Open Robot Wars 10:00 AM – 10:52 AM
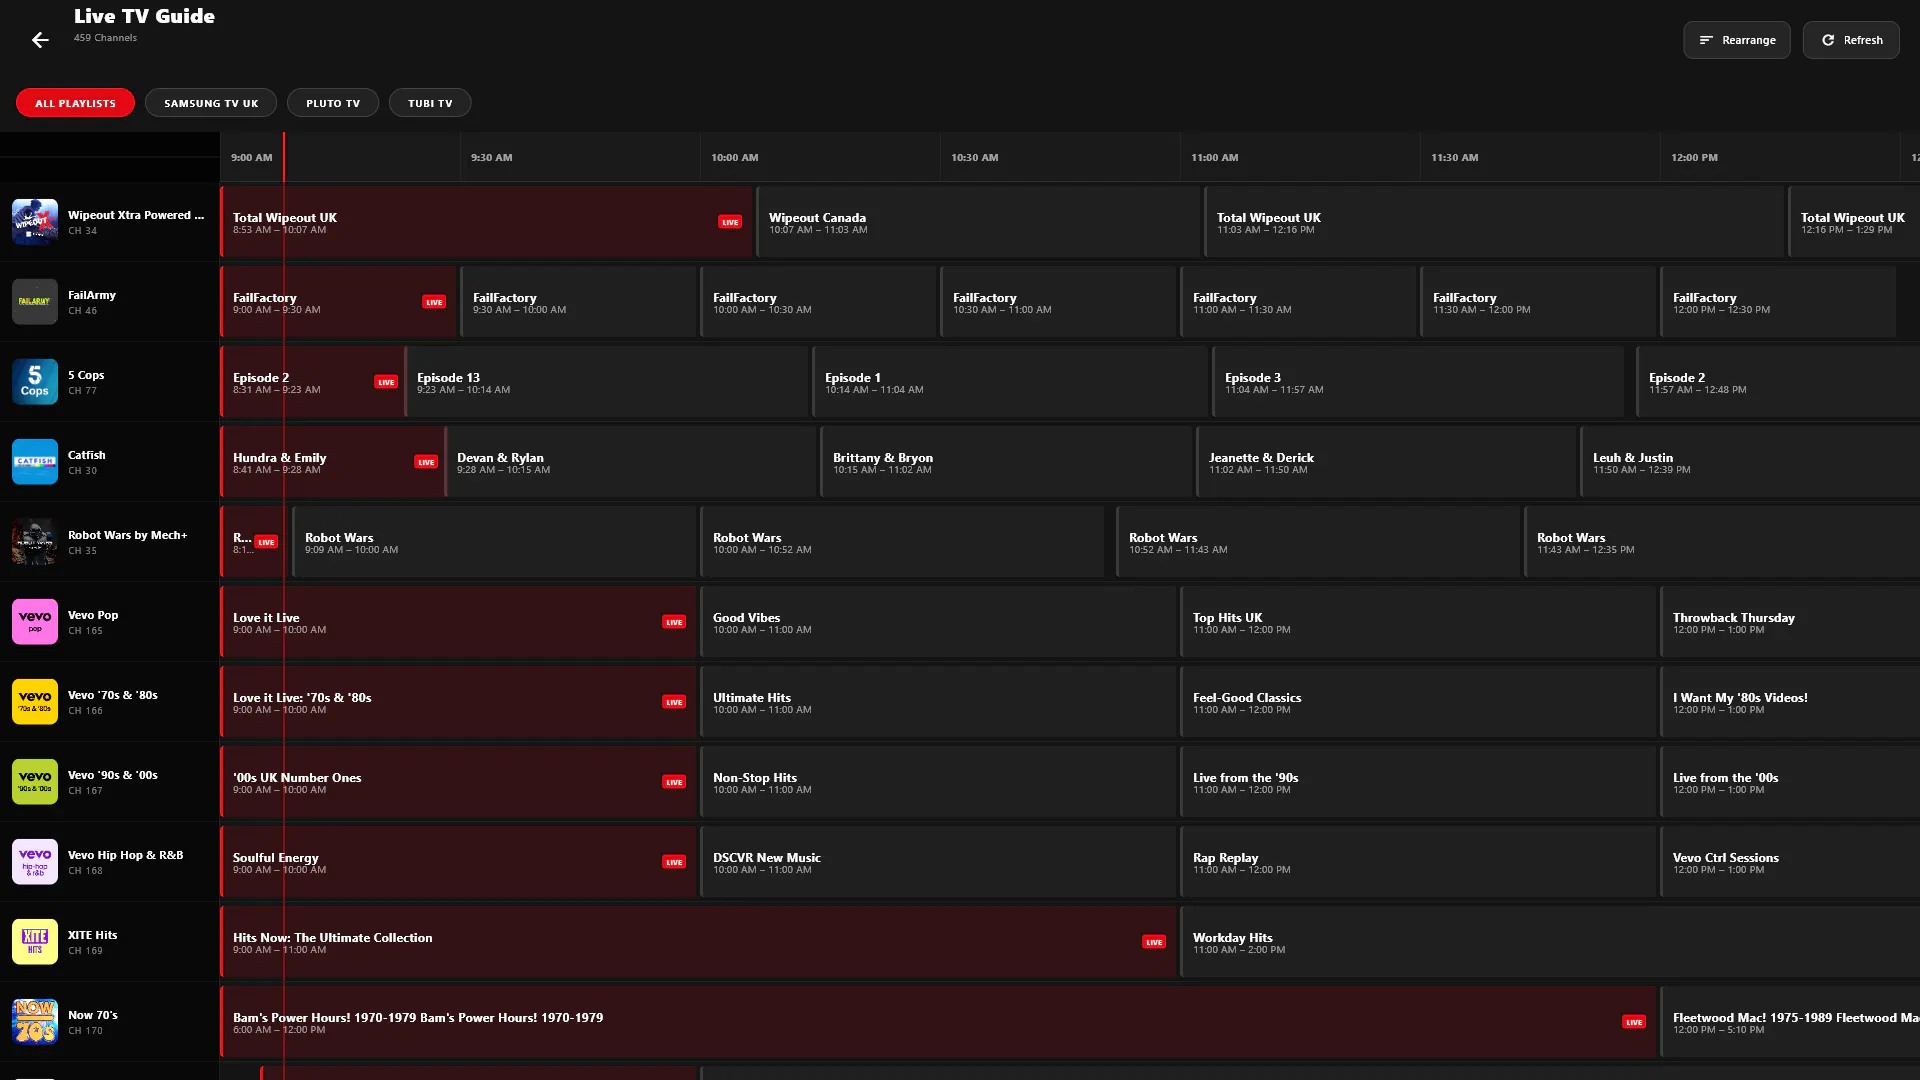The width and height of the screenshot is (1920, 1080). pos(902,542)
